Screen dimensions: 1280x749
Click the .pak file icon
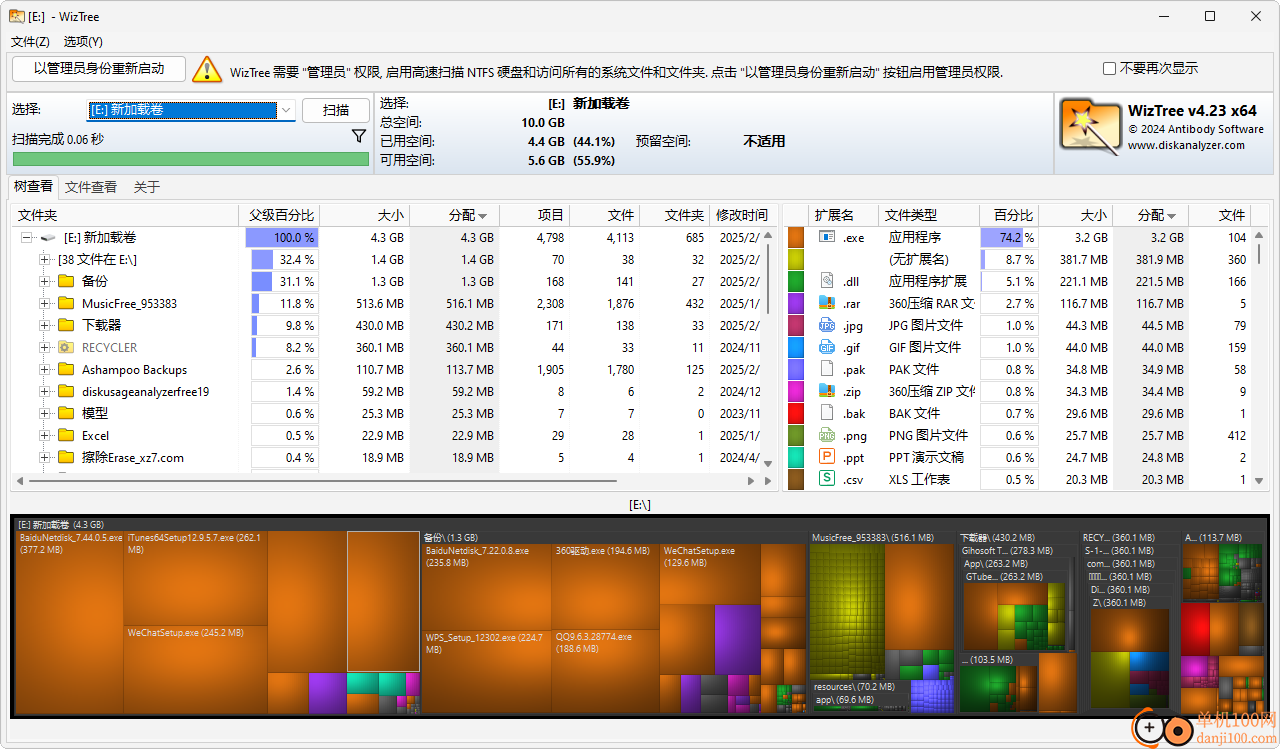827,369
